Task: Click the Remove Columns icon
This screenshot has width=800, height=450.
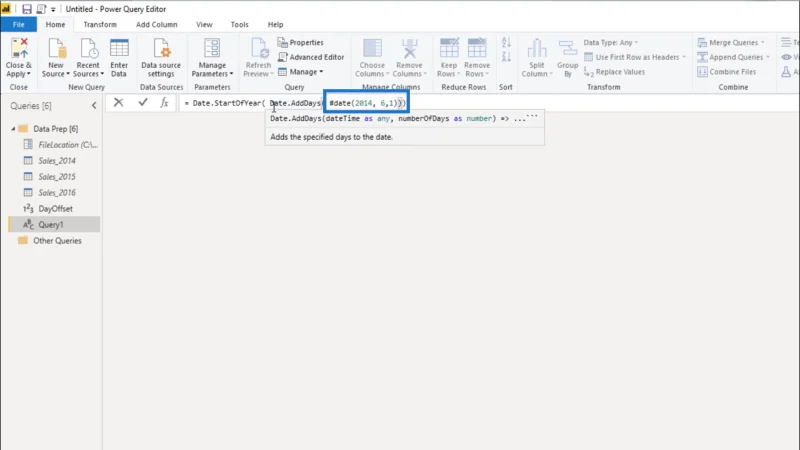Action: 409,49
